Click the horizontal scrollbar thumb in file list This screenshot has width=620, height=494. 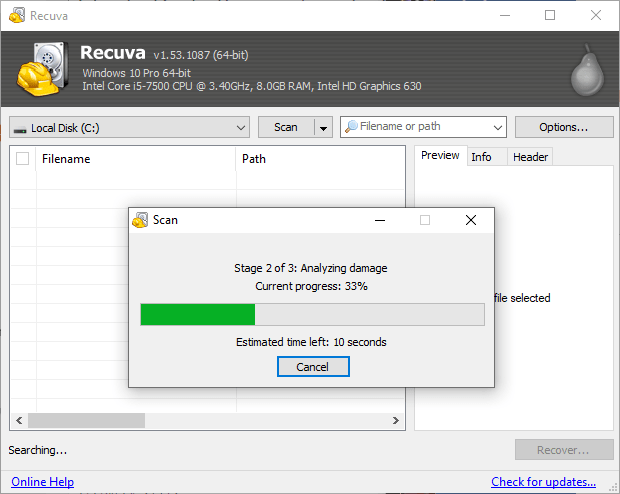pos(86,420)
